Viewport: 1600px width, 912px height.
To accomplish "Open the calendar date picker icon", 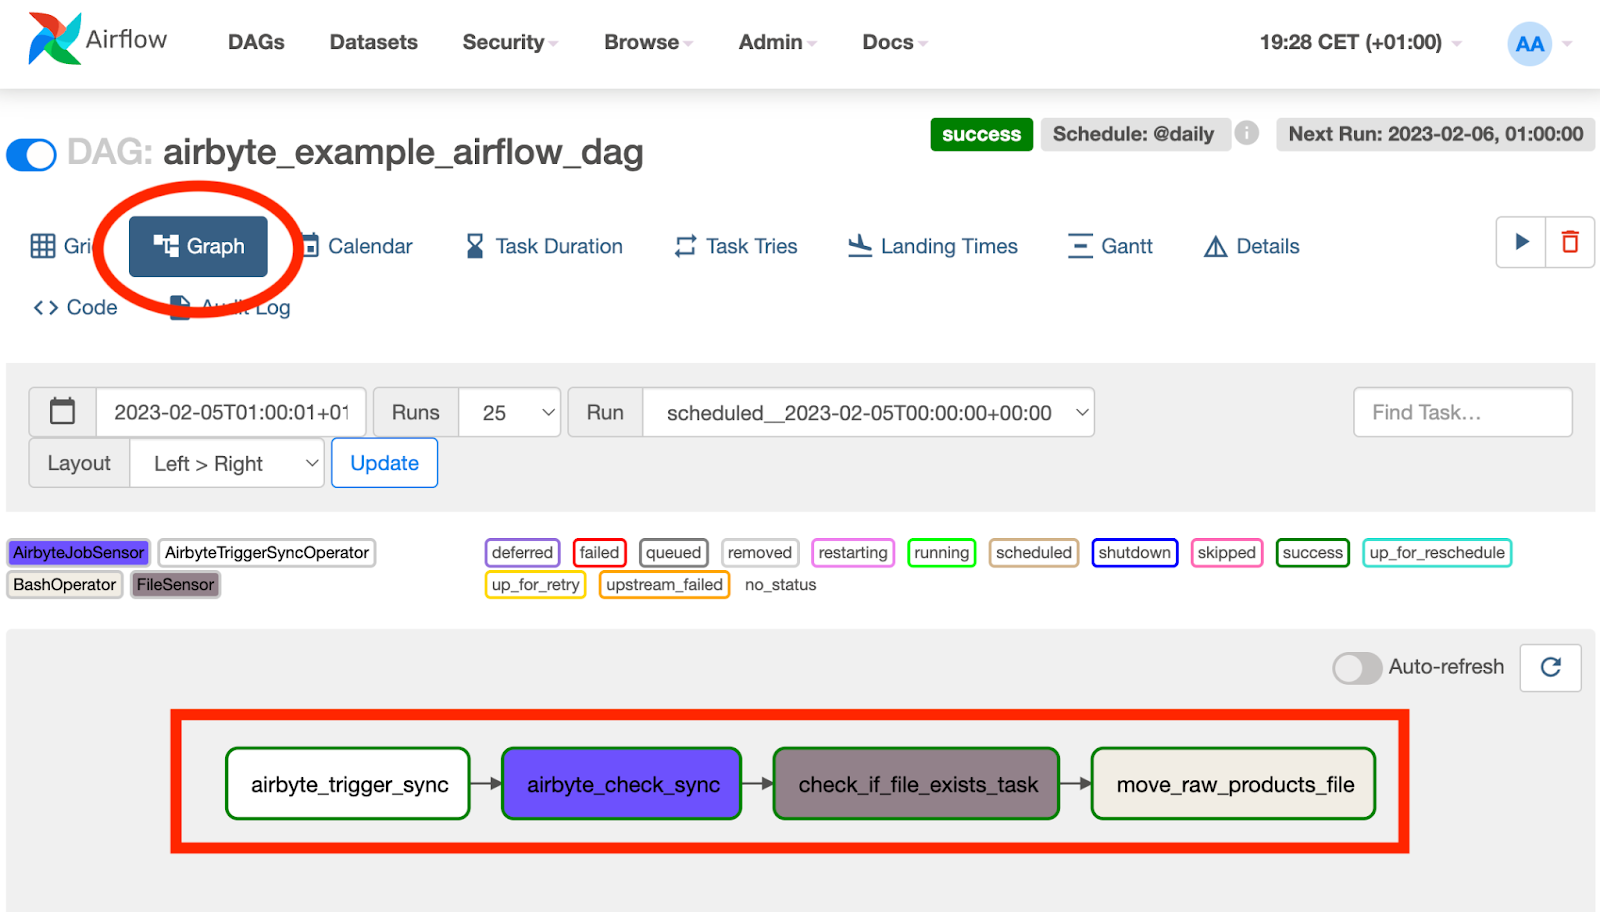I will pos(62,411).
